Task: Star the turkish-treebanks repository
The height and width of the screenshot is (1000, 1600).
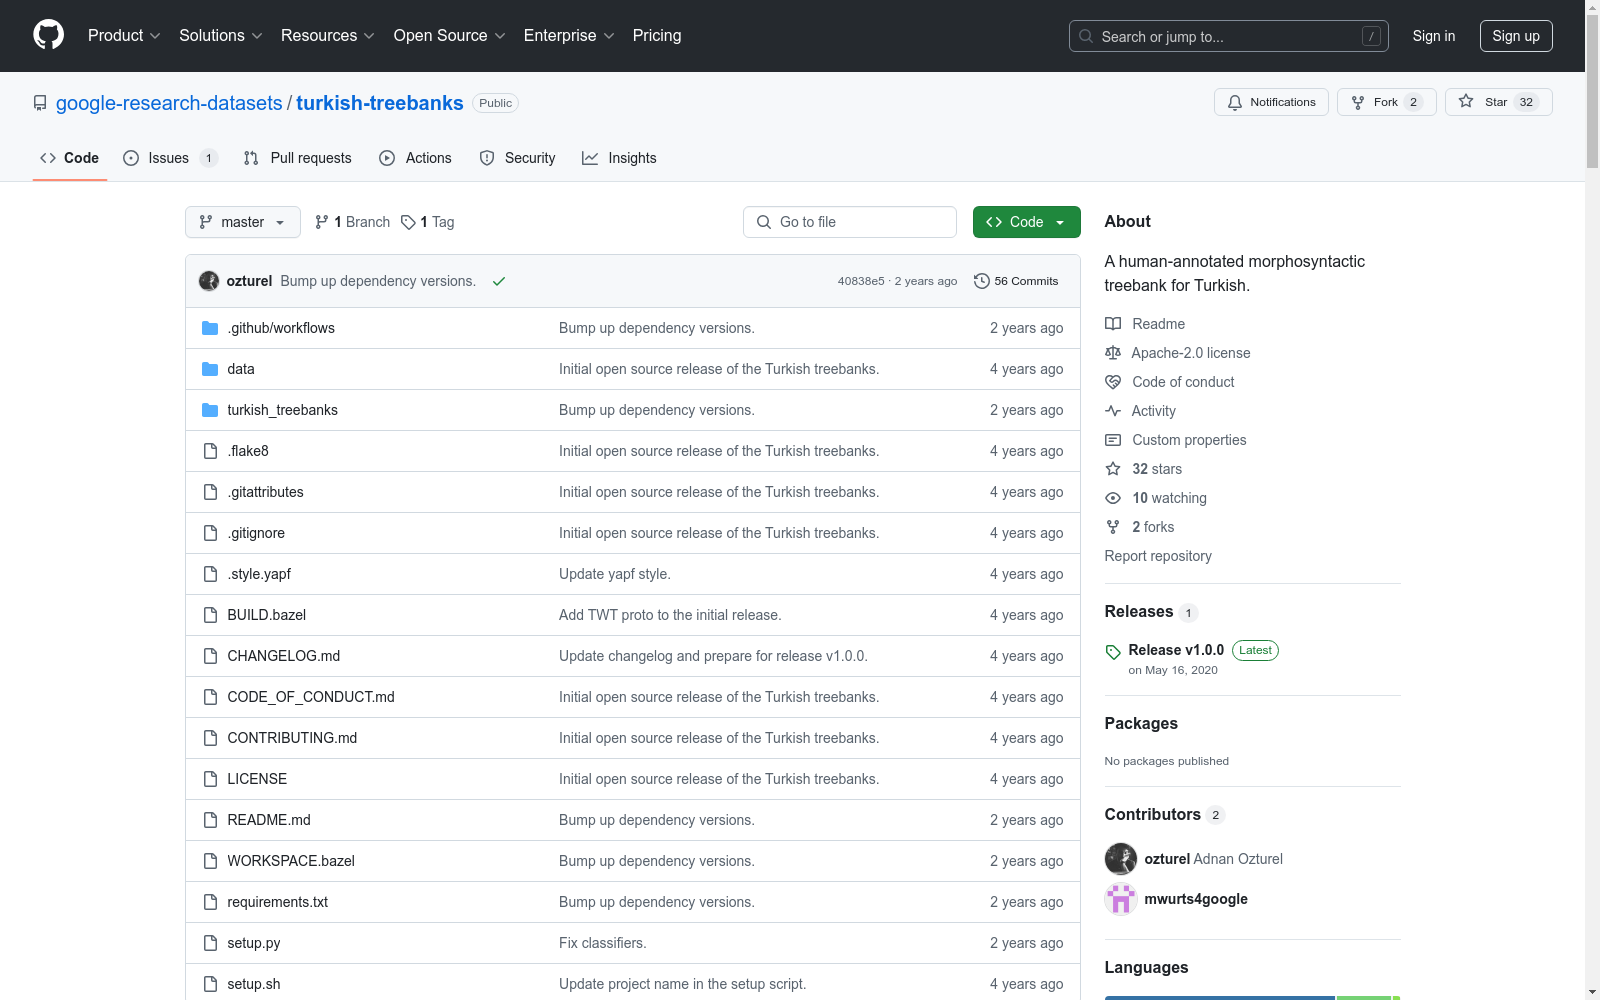Action: (1499, 102)
